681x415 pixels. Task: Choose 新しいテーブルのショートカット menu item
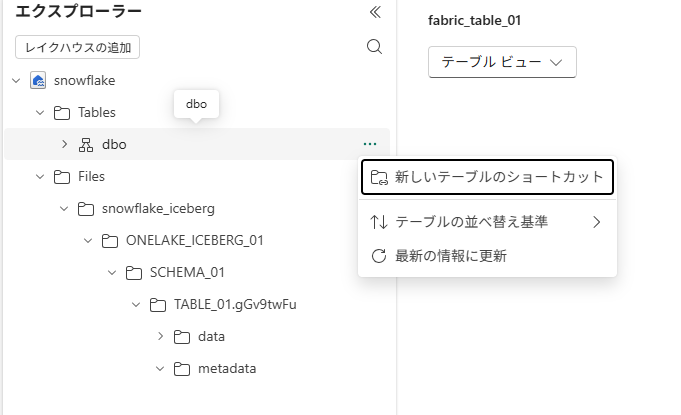[x=487, y=177]
